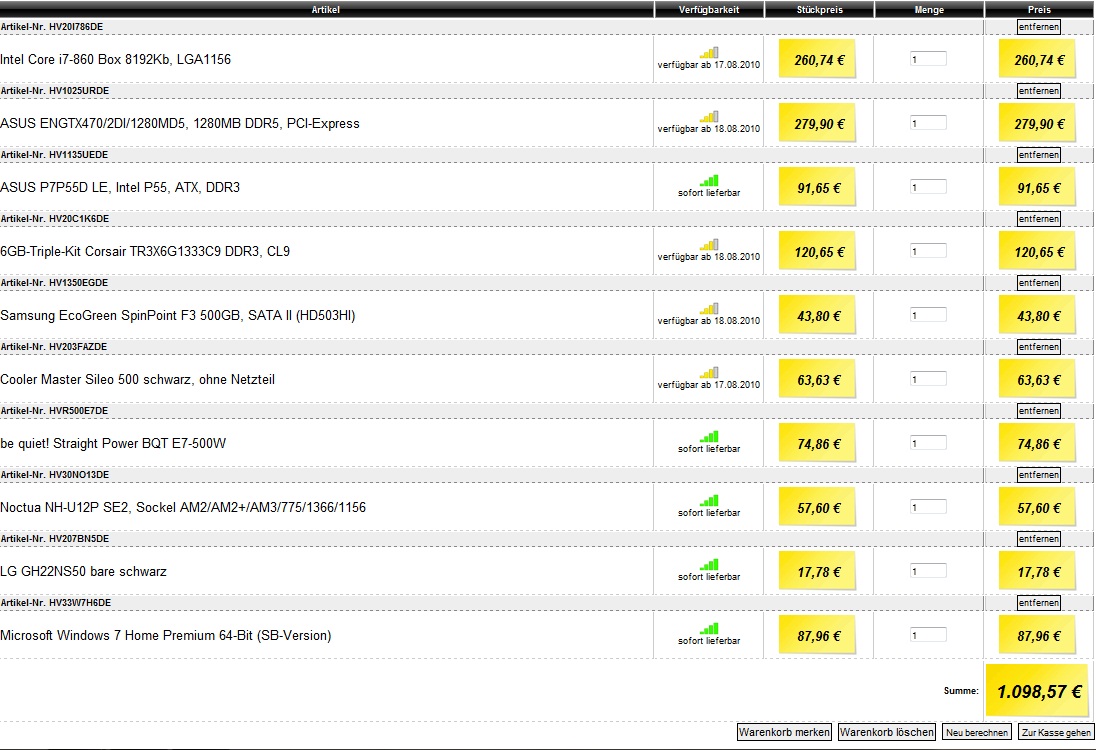Viewport: 1096px width, 750px height.
Task: Remove Cooler Master Sileo with entfernen button
Action: pyautogui.click(x=1039, y=347)
